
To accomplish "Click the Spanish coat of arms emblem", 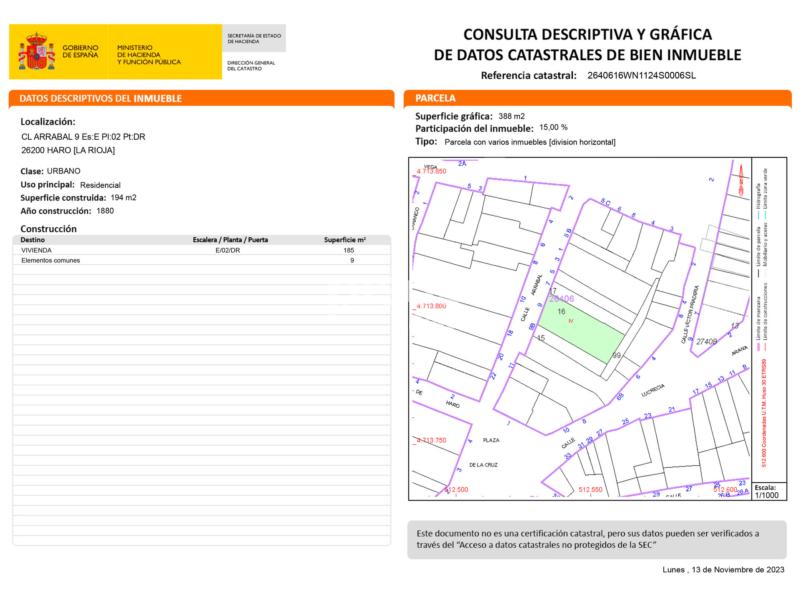I will coord(36,54).
